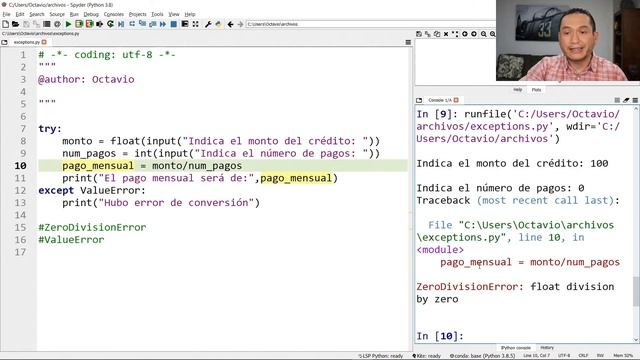
Task: Open PYTHONPATH manager Python icon
Action: pyautogui.click(x=219, y=24)
